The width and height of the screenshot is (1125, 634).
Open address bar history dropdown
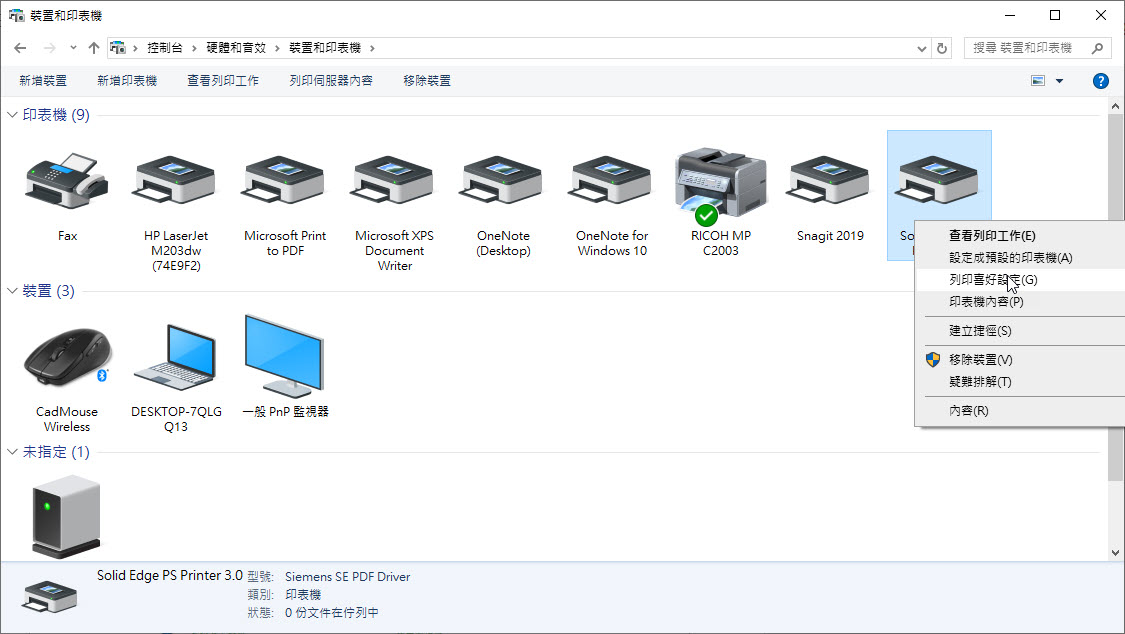922,49
